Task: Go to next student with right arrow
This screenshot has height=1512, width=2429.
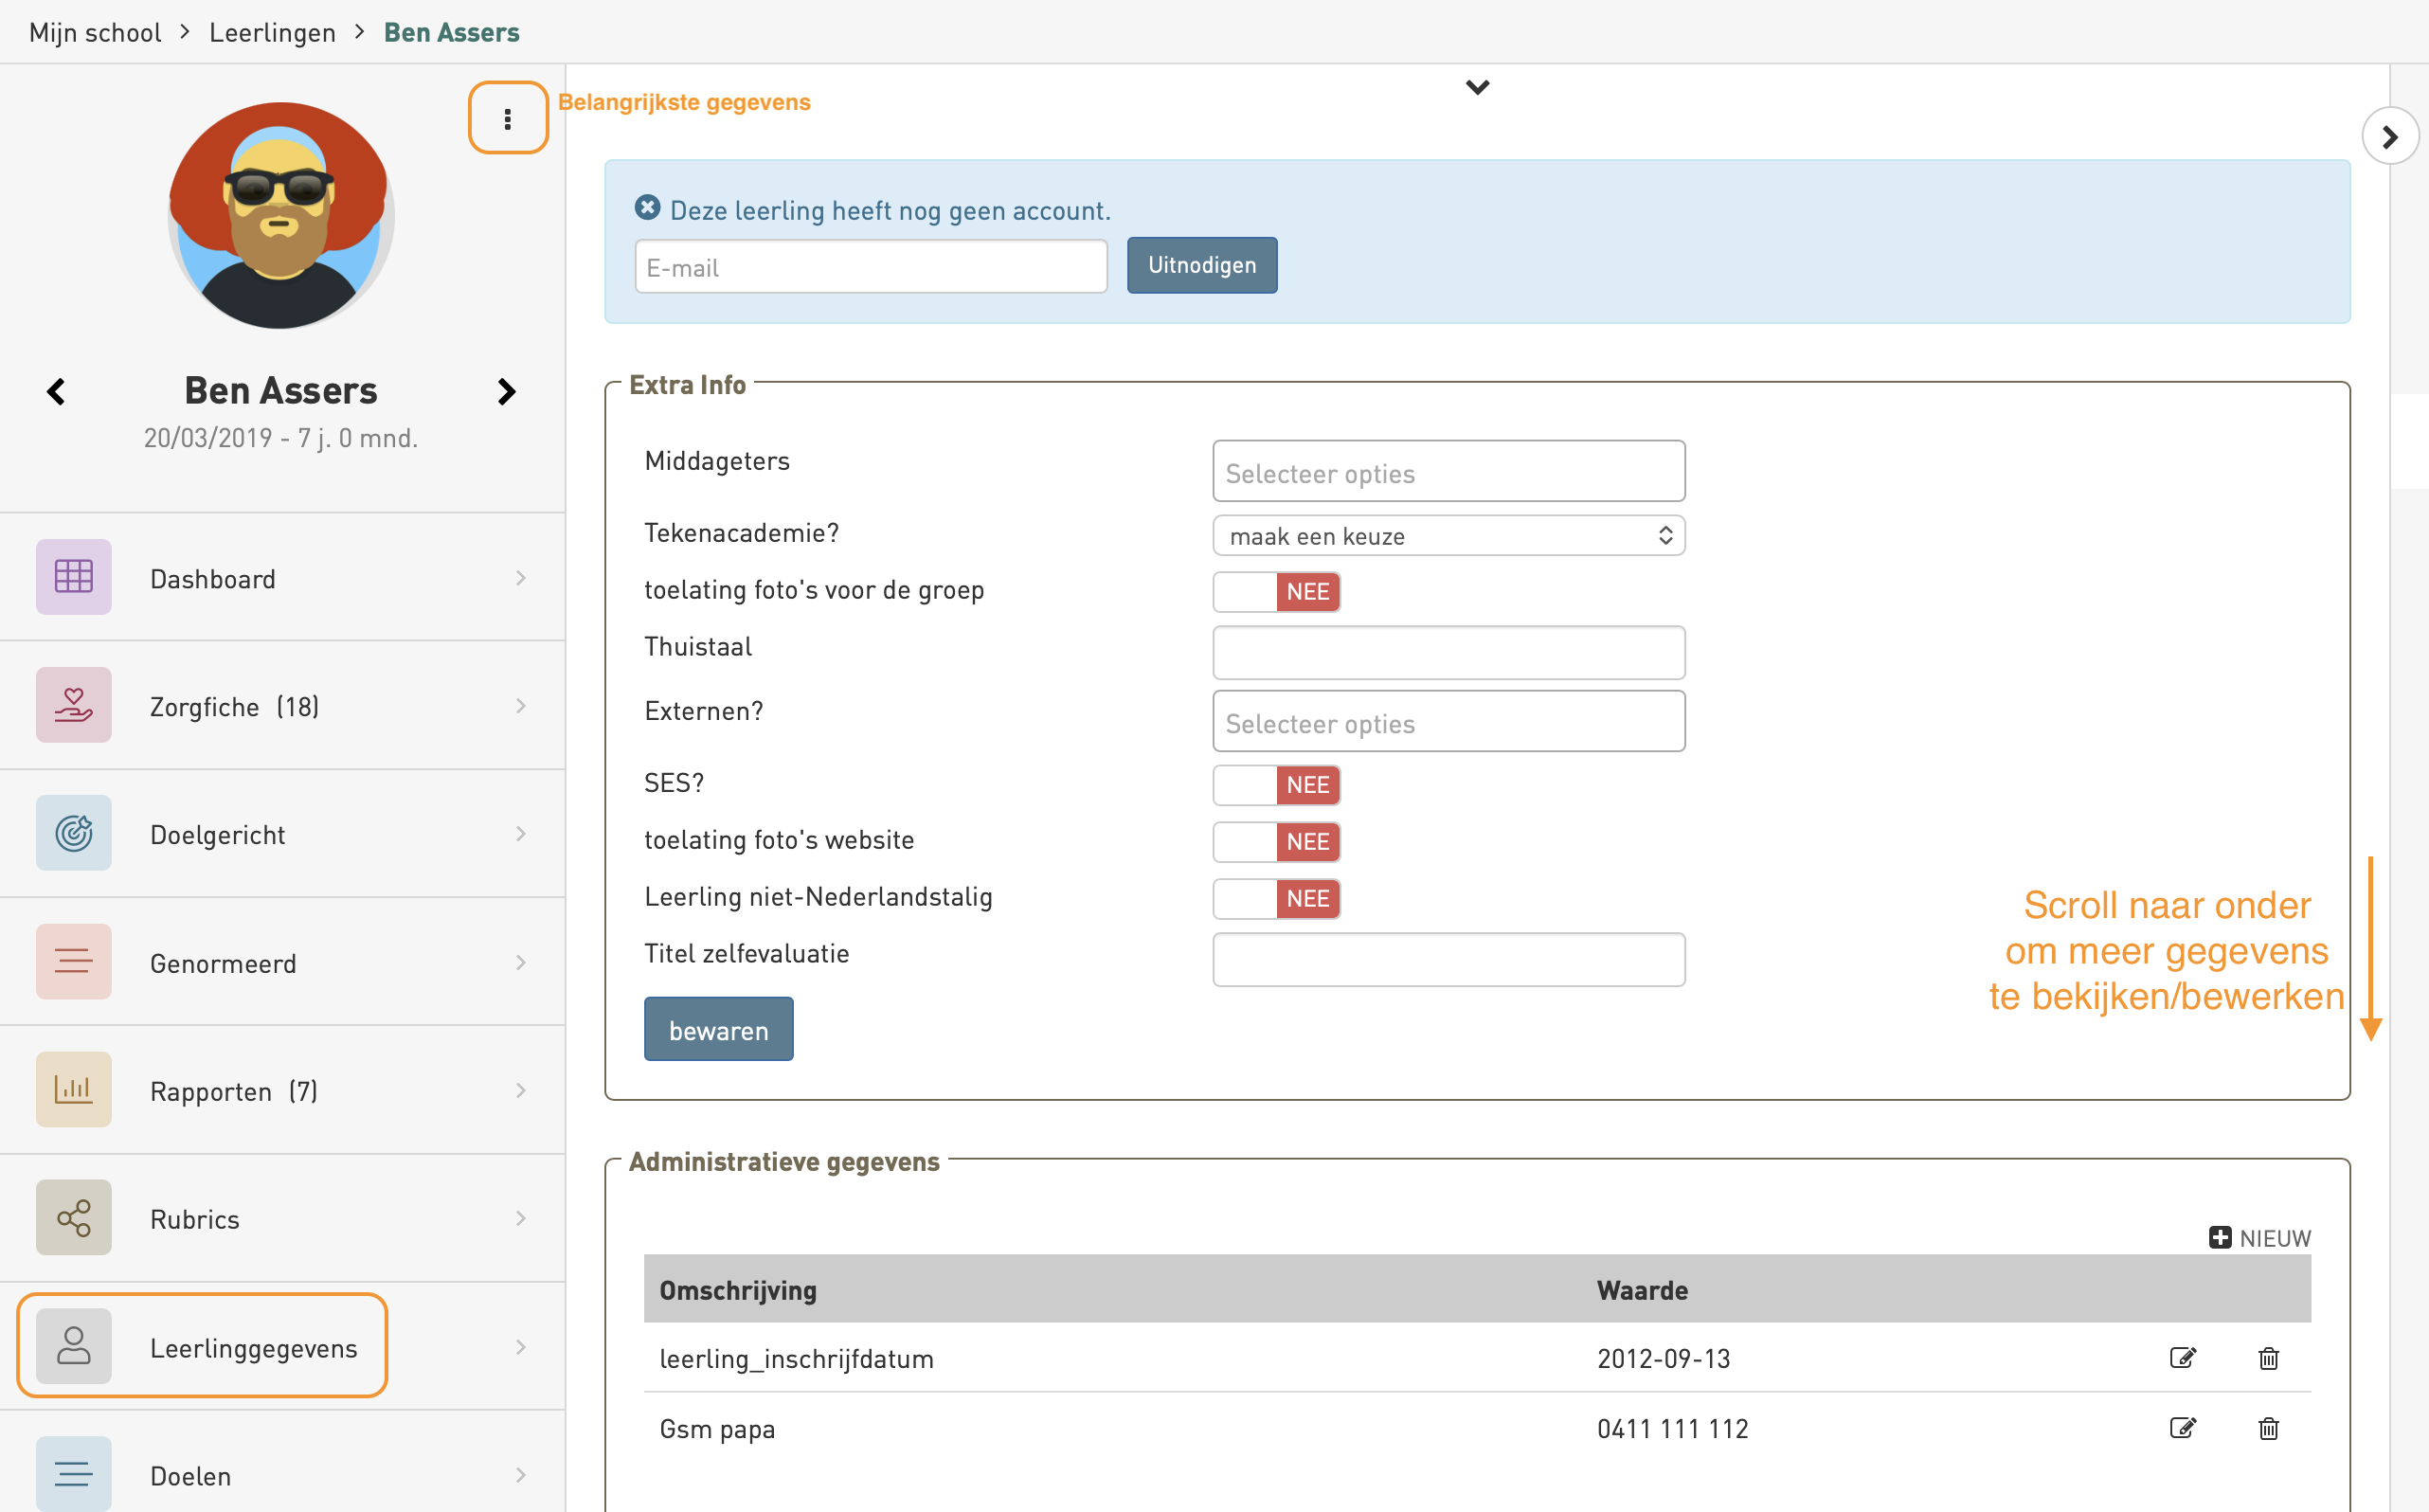Action: 506,391
